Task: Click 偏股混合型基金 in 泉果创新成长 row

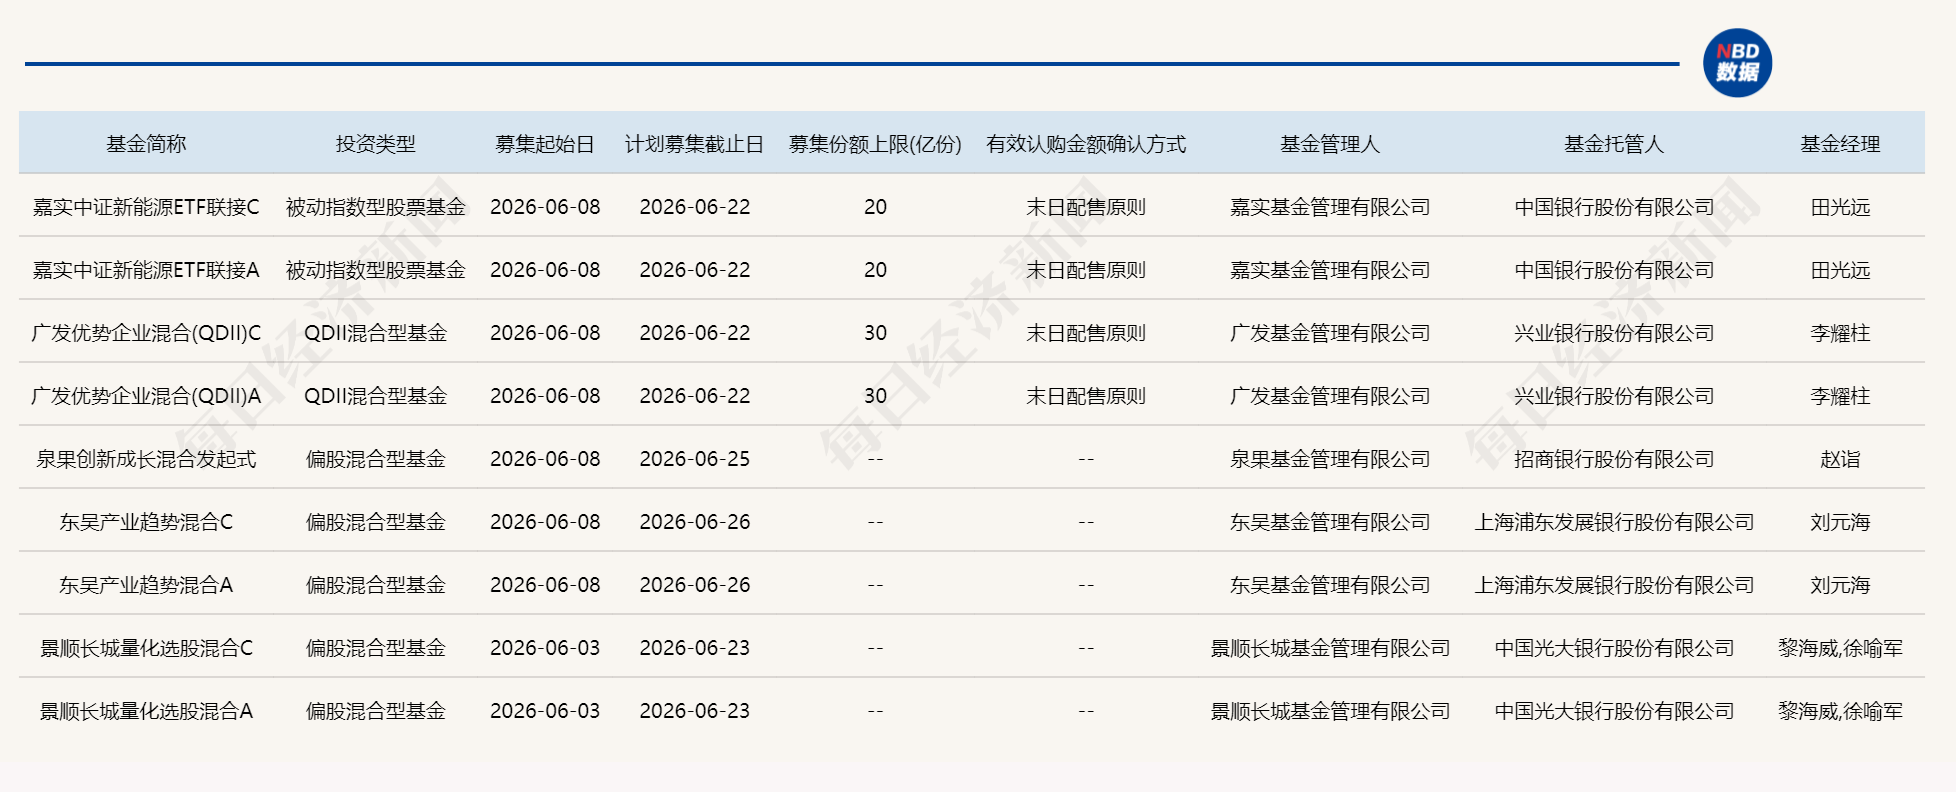Action: 375,459
